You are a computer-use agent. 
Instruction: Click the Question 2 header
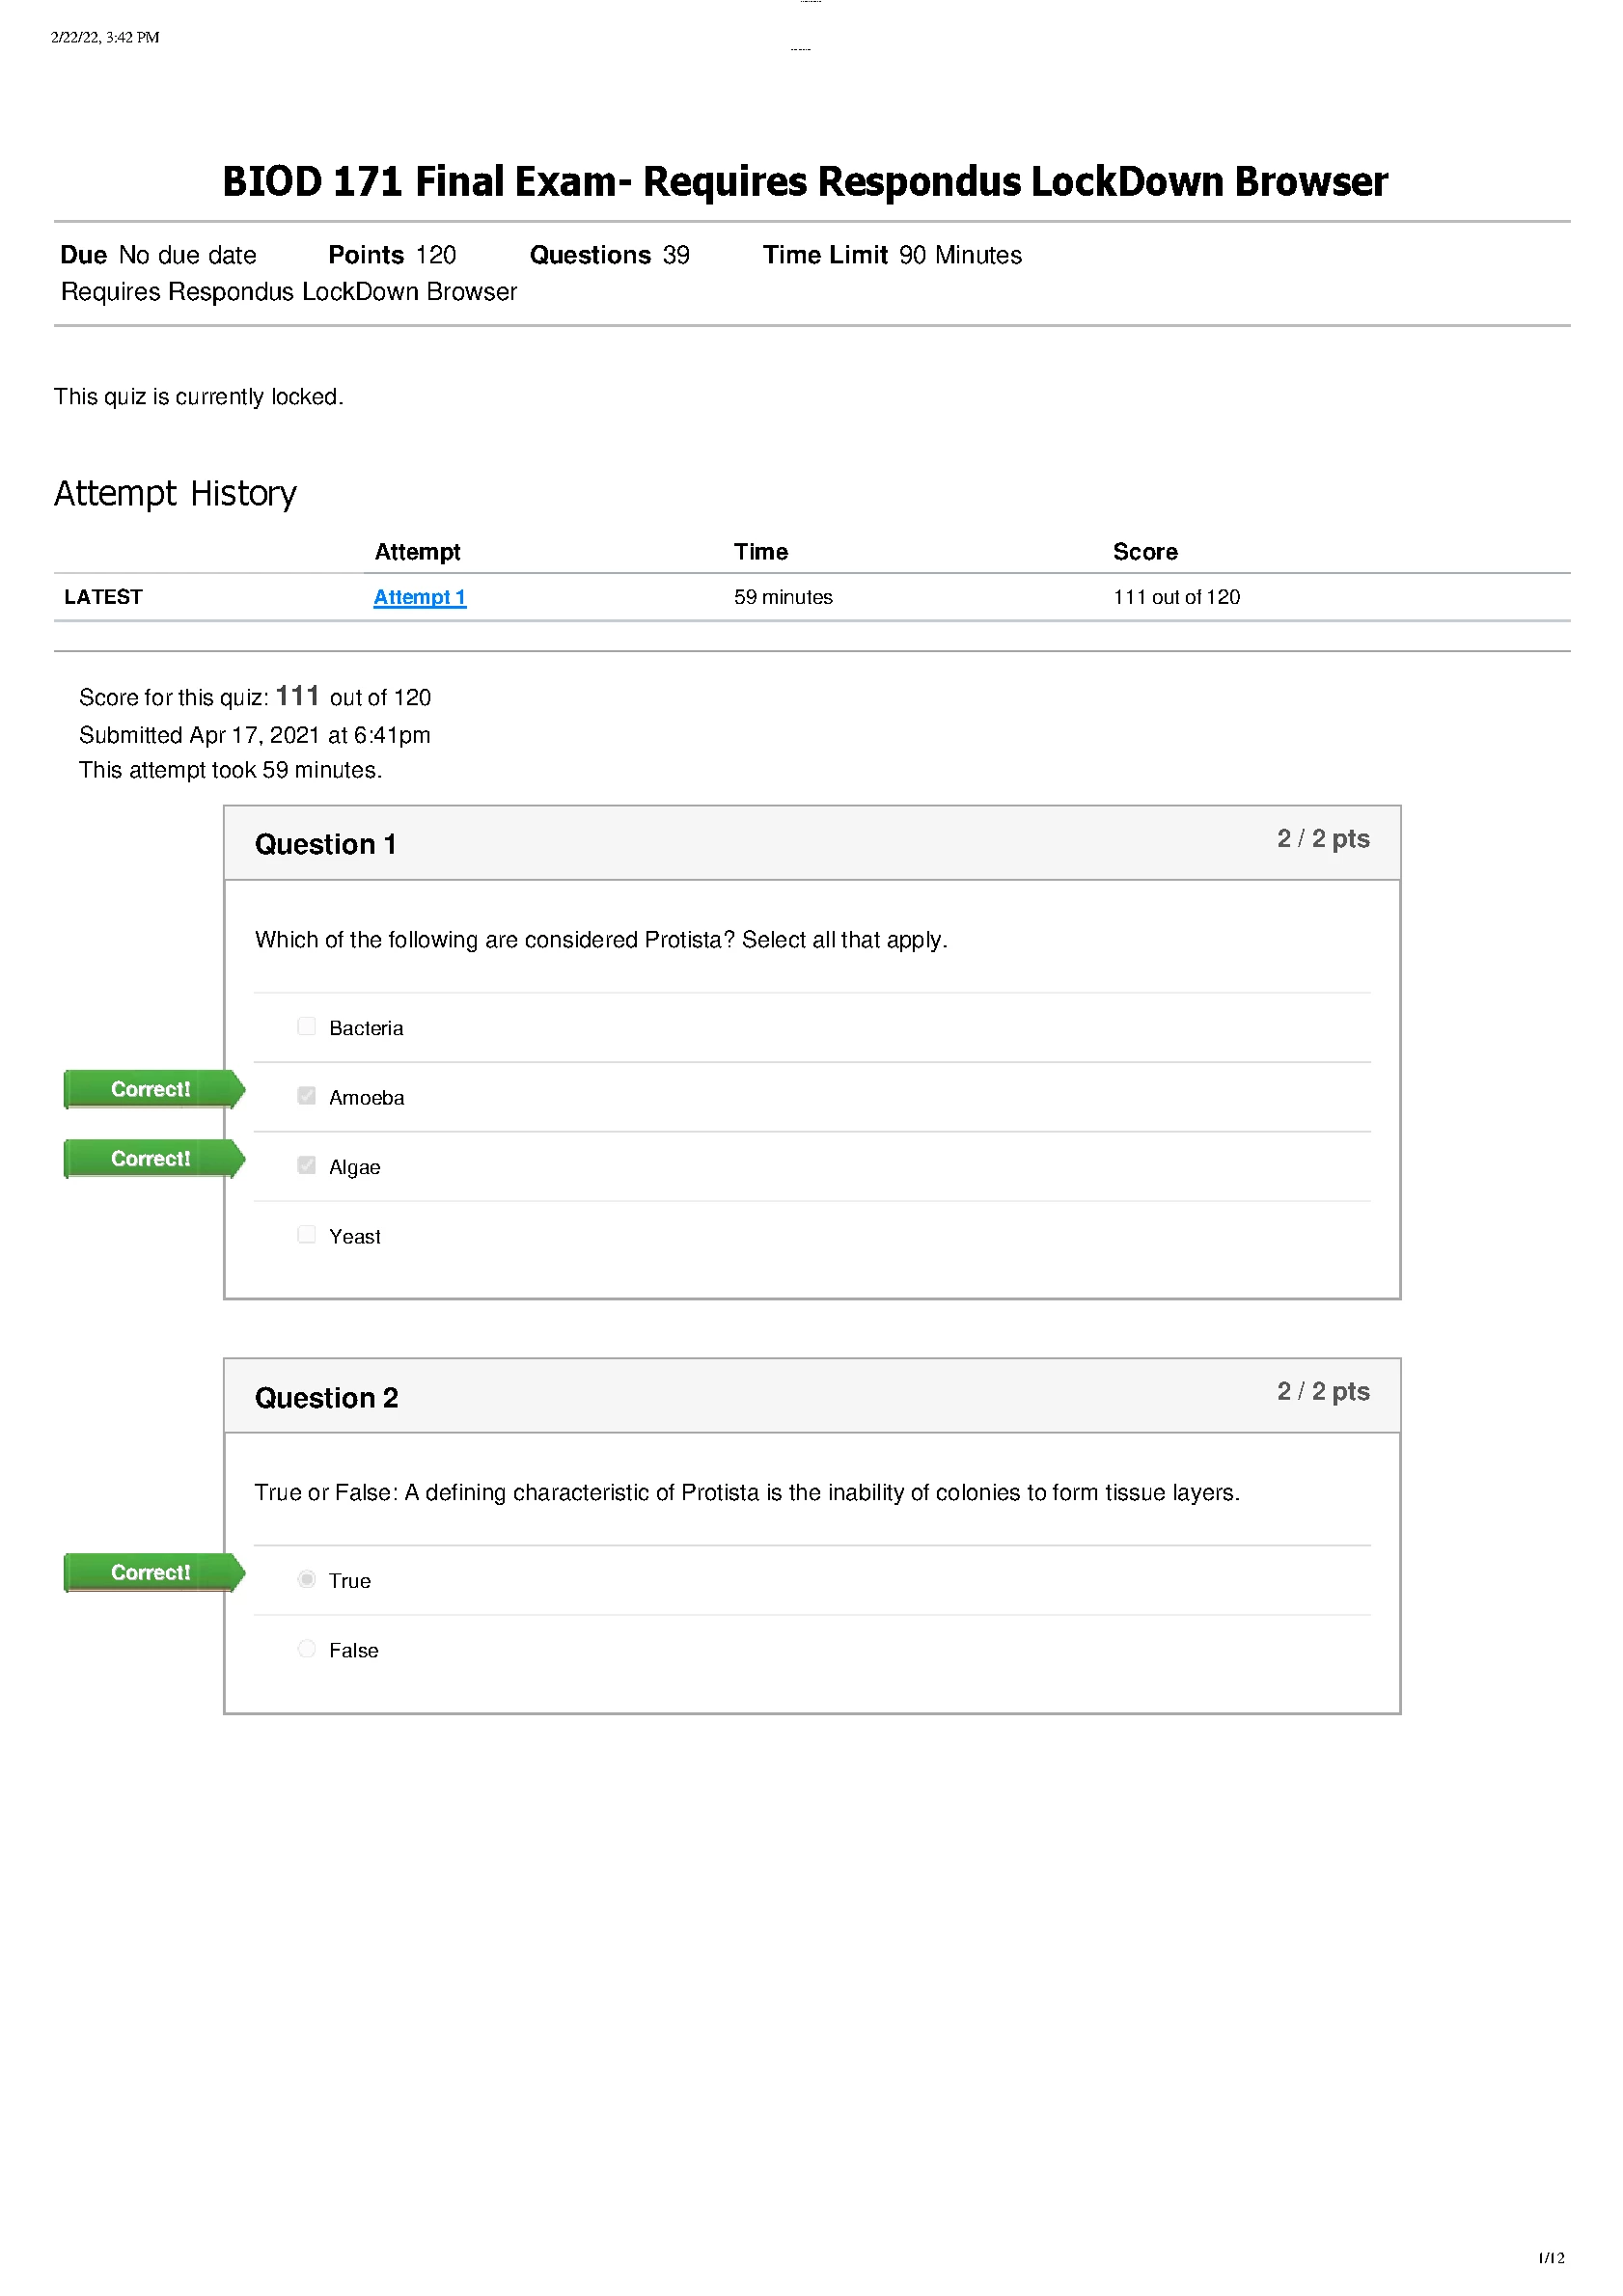(327, 1398)
